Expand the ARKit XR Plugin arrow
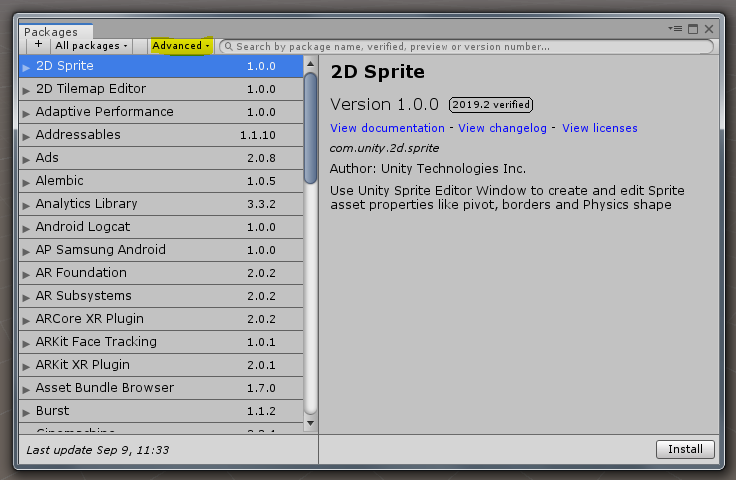 click(x=26, y=366)
